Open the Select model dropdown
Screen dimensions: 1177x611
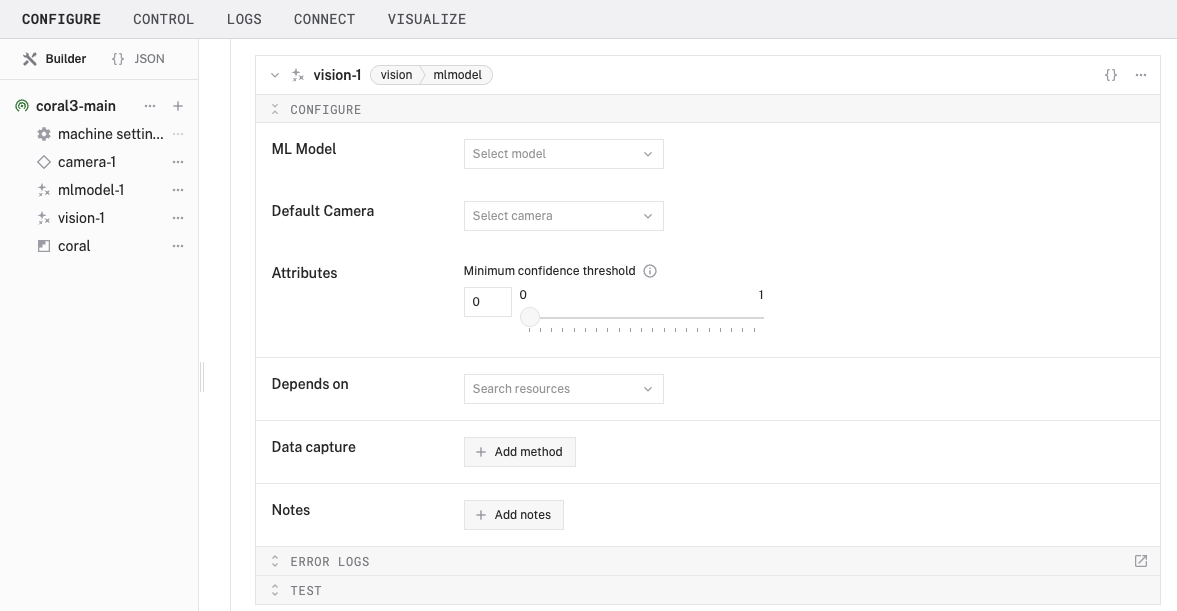(564, 154)
